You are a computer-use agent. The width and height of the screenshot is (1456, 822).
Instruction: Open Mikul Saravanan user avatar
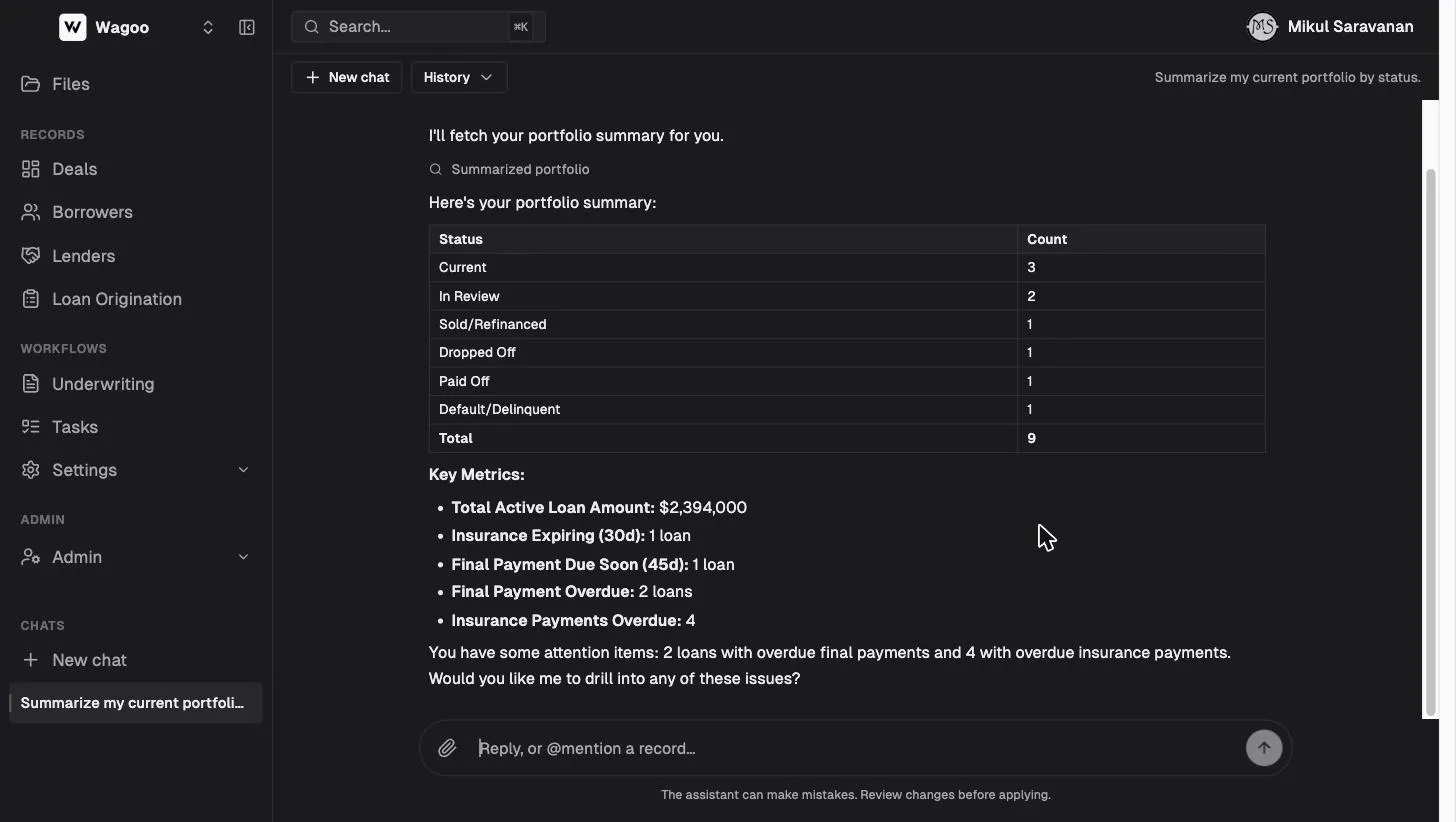(x=1262, y=27)
